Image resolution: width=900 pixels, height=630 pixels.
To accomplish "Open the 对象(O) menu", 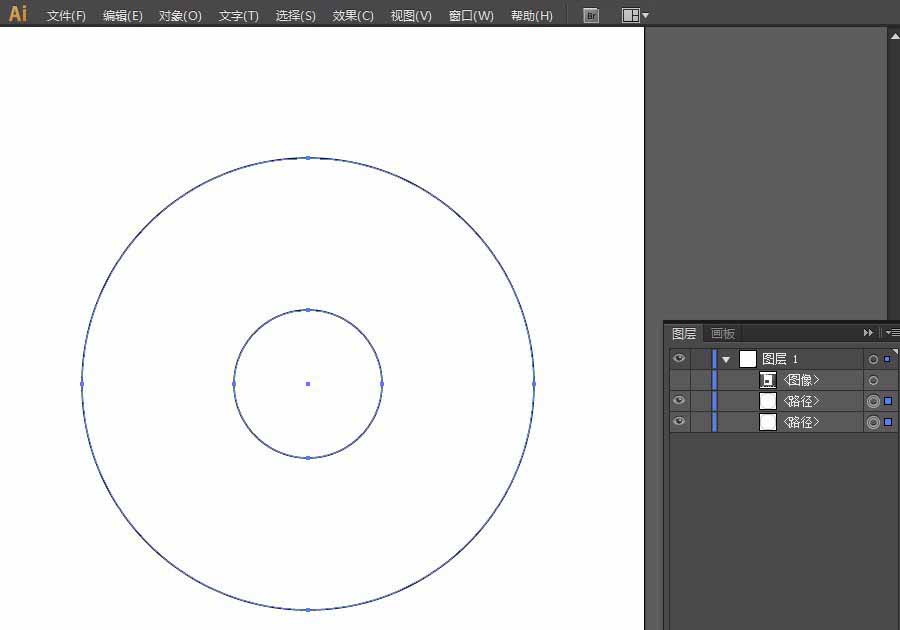I will pyautogui.click(x=180, y=15).
